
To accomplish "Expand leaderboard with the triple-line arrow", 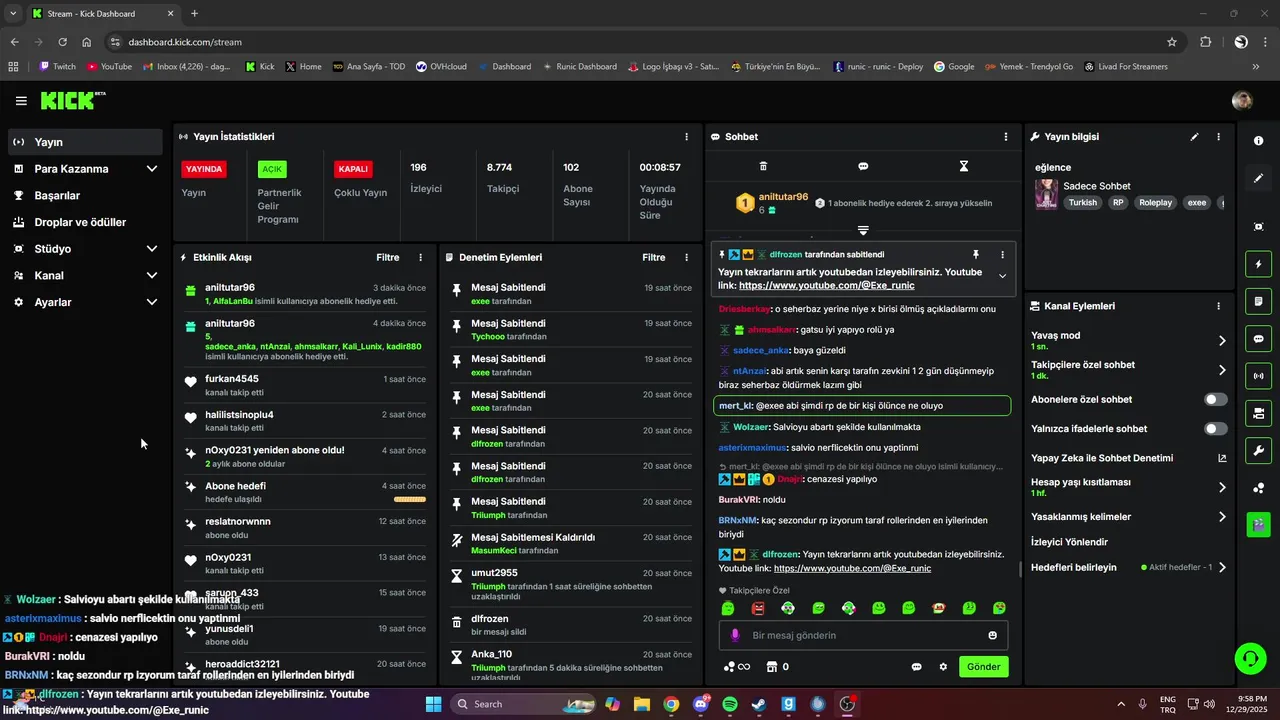I will tap(863, 230).
